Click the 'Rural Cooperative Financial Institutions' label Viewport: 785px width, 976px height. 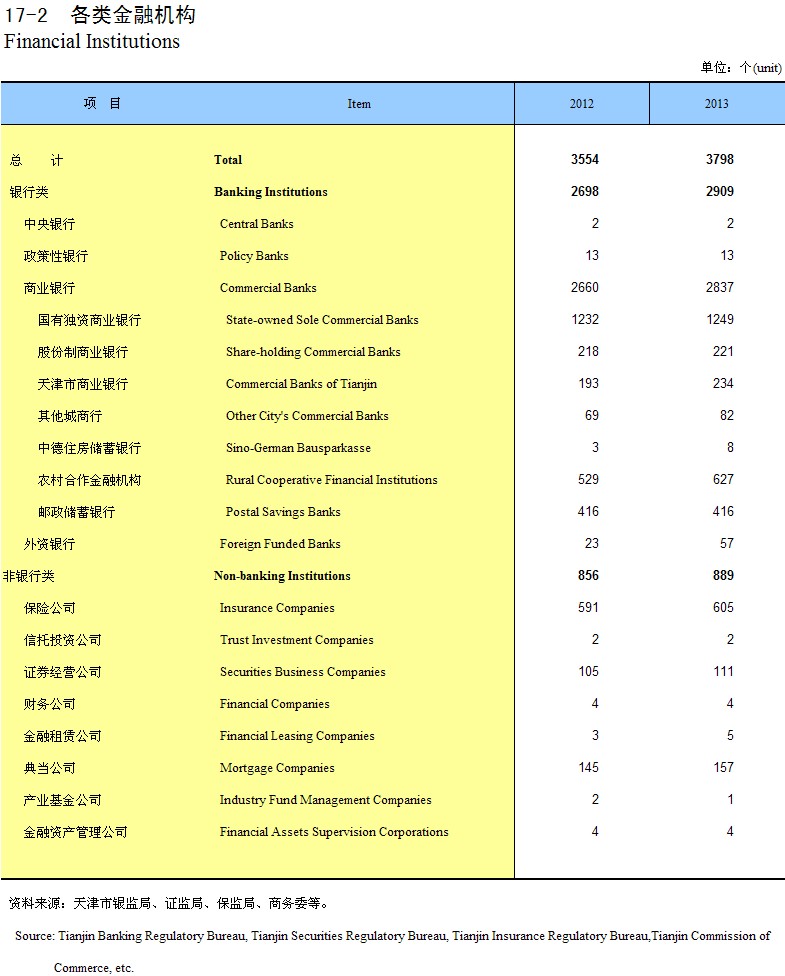click(331, 480)
